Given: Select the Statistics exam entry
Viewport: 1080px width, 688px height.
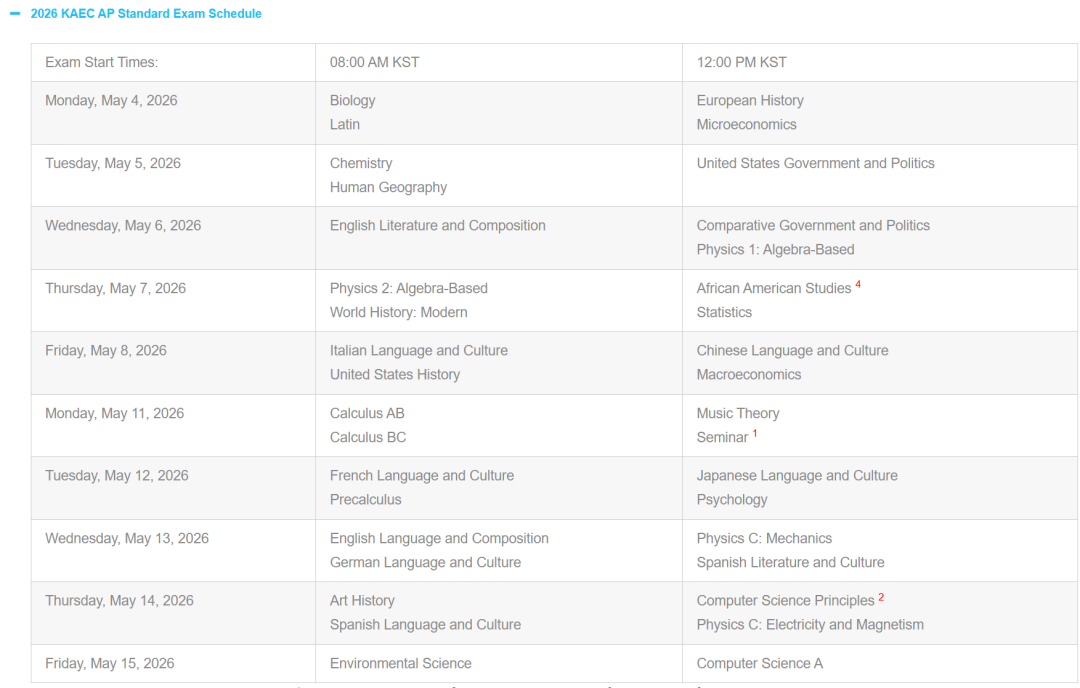Looking at the screenshot, I should pos(724,312).
